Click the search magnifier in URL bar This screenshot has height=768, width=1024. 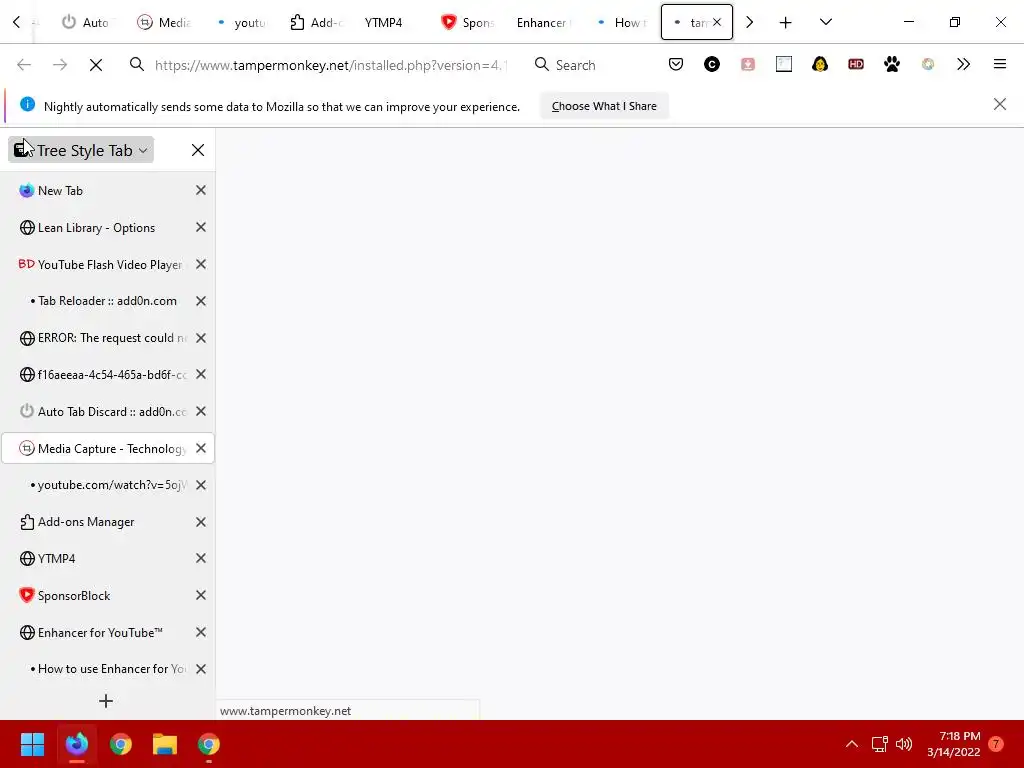(136, 64)
